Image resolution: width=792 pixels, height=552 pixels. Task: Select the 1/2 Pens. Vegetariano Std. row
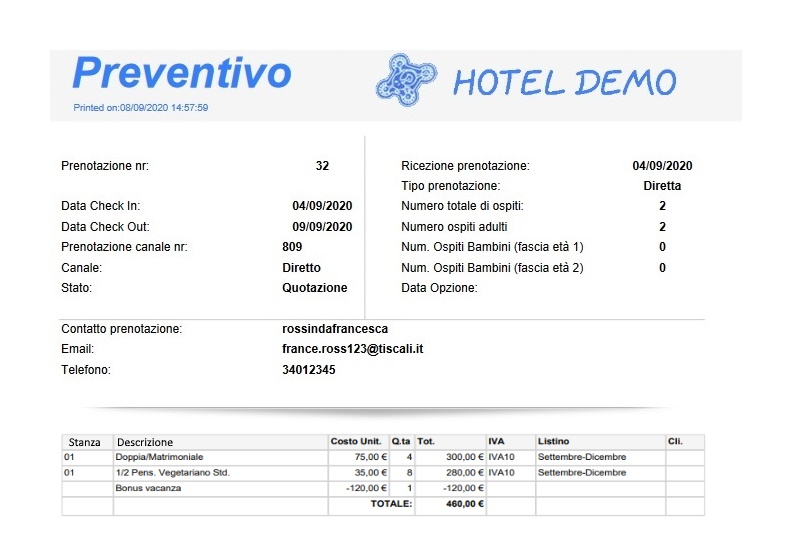click(x=174, y=472)
